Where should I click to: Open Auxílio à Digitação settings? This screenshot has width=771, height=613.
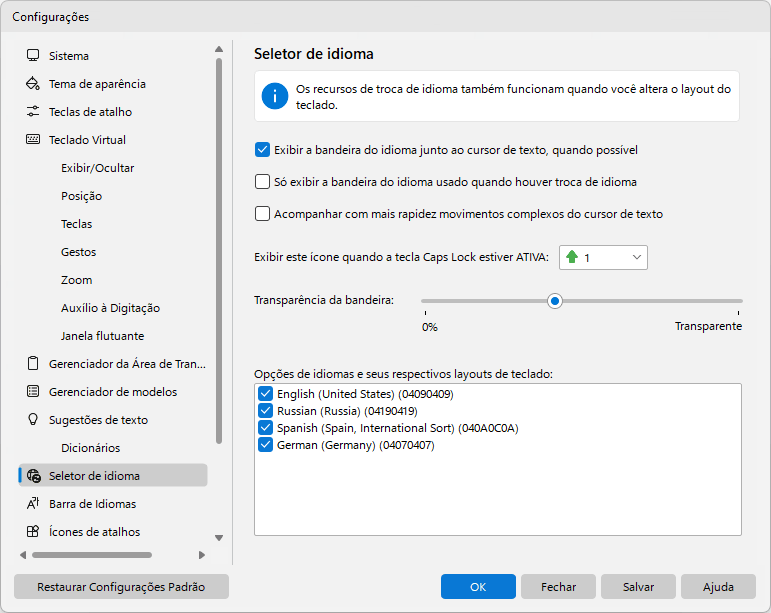coord(113,308)
